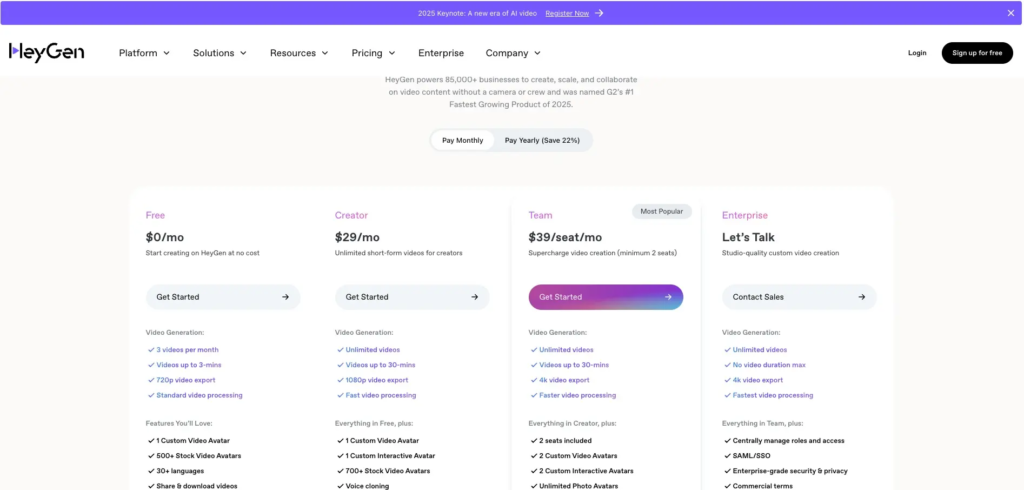Click the Enterprise plan title in pricing card

click(744, 215)
